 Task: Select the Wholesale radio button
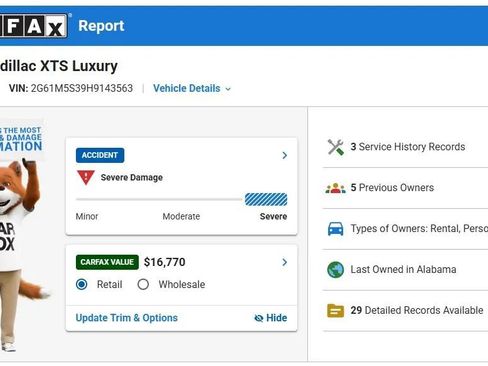click(x=143, y=284)
